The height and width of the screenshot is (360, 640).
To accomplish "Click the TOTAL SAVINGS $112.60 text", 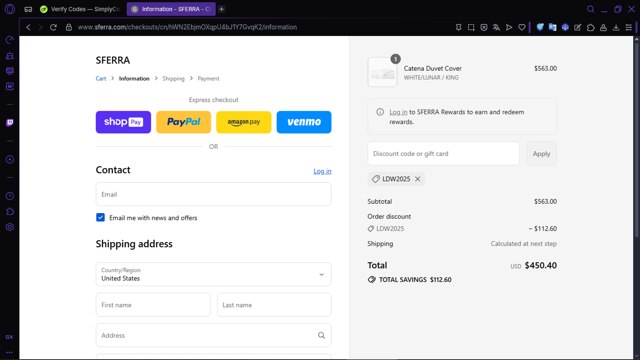I will 415,280.
